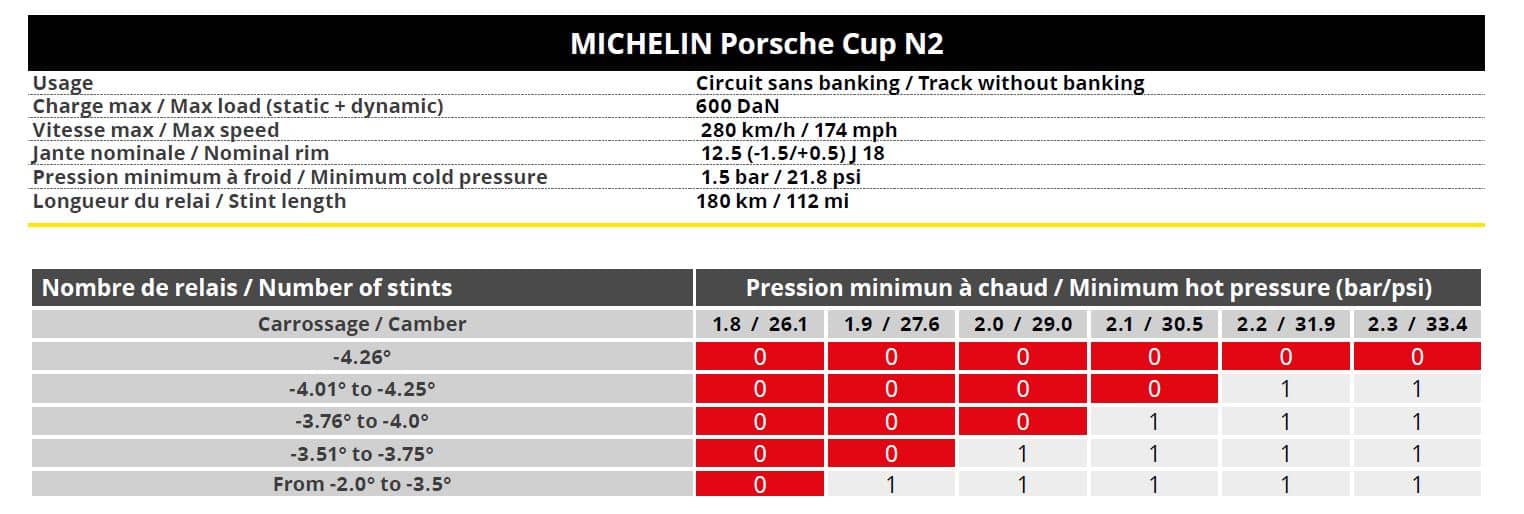Click the 2.0 / 29.0 pressure column header
The width and height of the screenshot is (1524, 514).
1022,324
